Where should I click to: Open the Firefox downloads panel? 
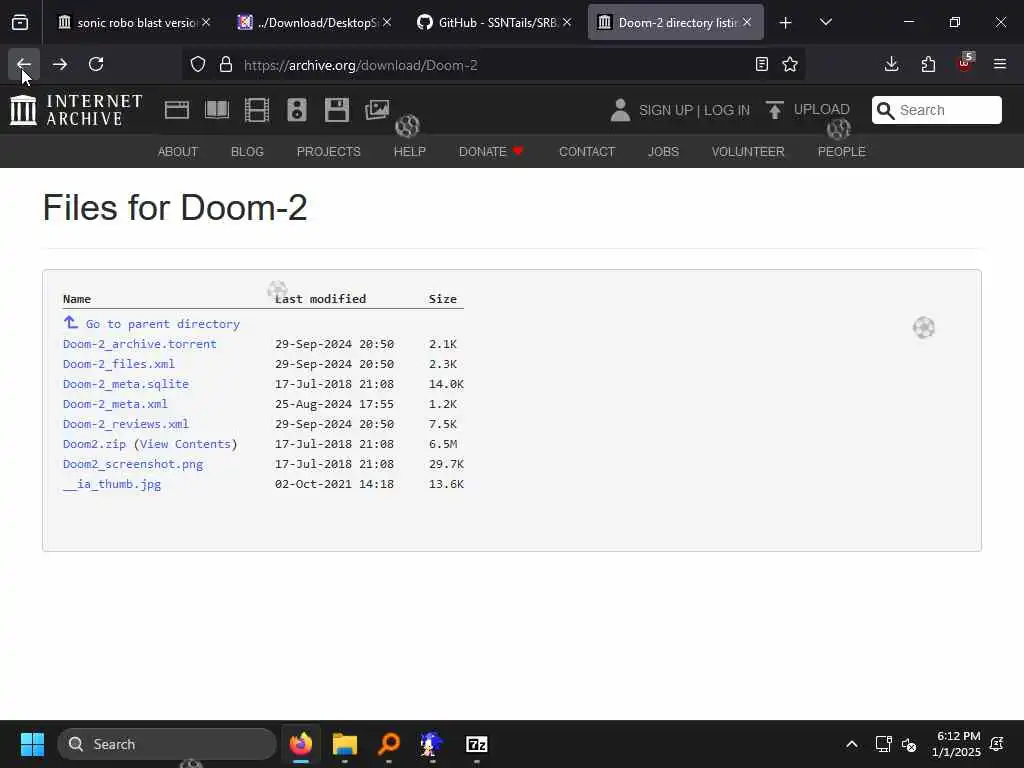[891, 64]
